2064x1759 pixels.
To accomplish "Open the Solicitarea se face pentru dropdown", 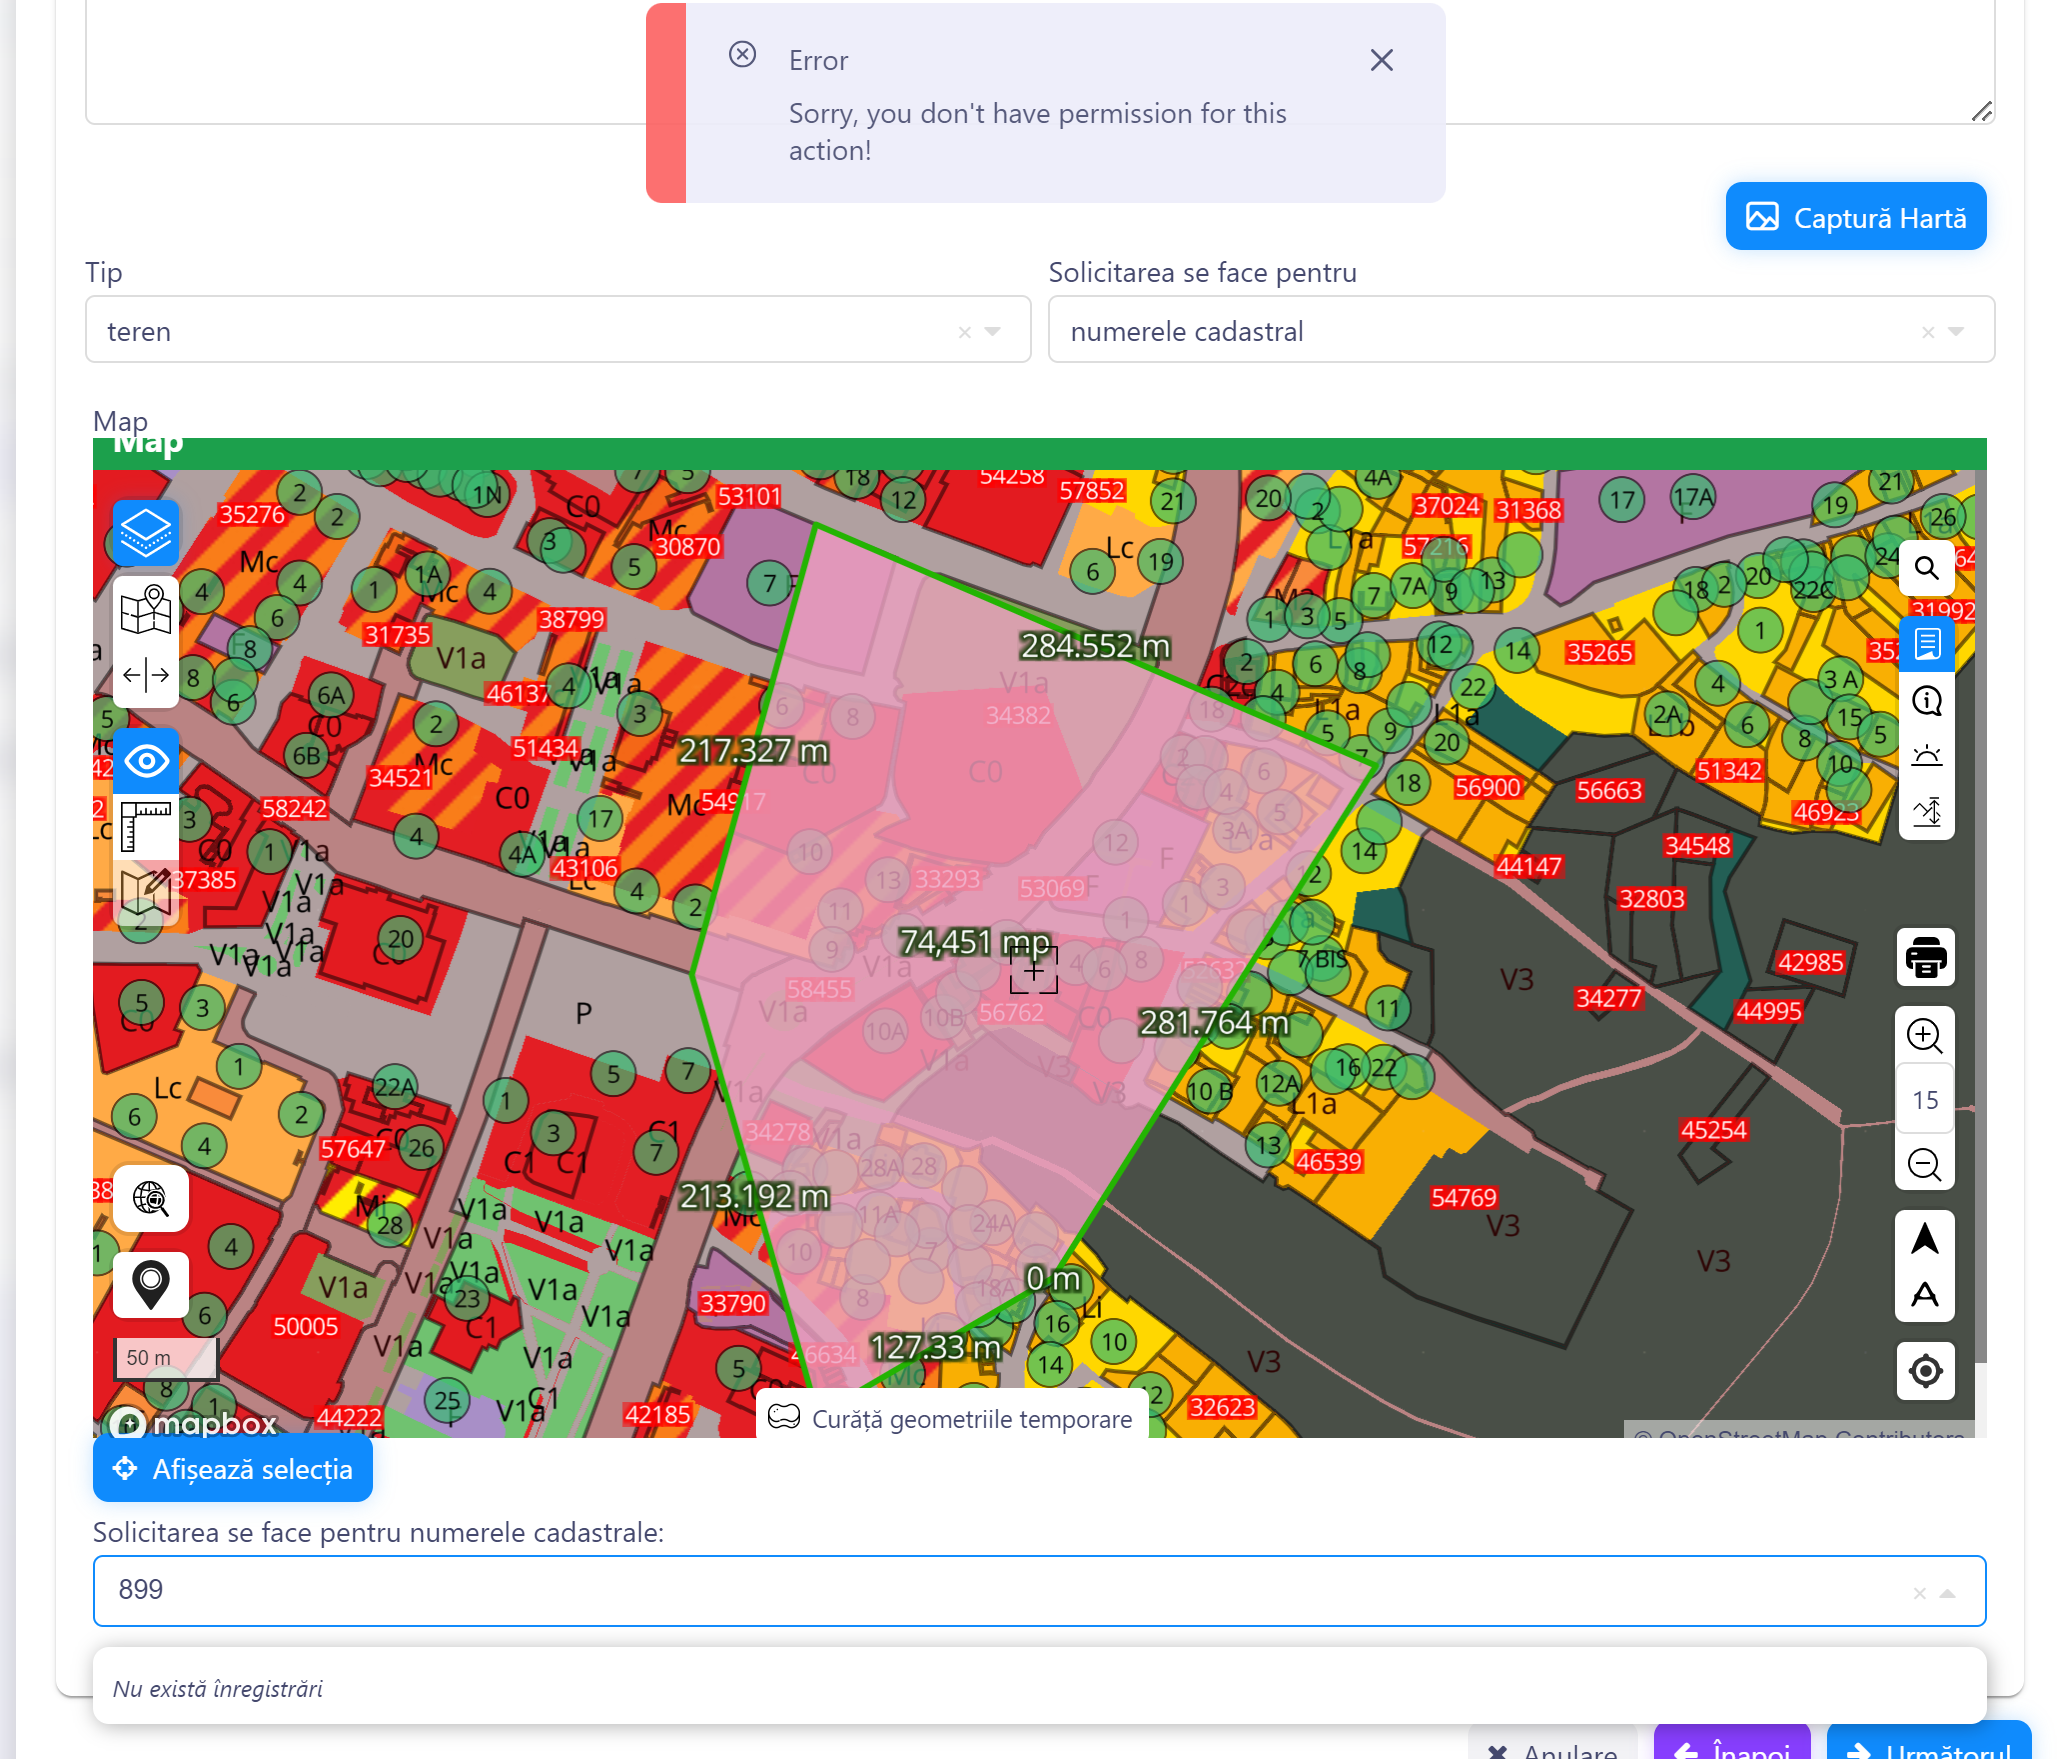I will pos(1956,331).
